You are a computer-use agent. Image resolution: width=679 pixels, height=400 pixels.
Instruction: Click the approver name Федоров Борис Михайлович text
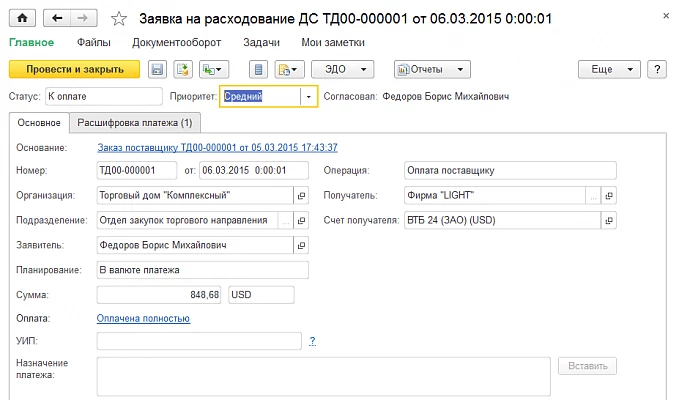[446, 97]
